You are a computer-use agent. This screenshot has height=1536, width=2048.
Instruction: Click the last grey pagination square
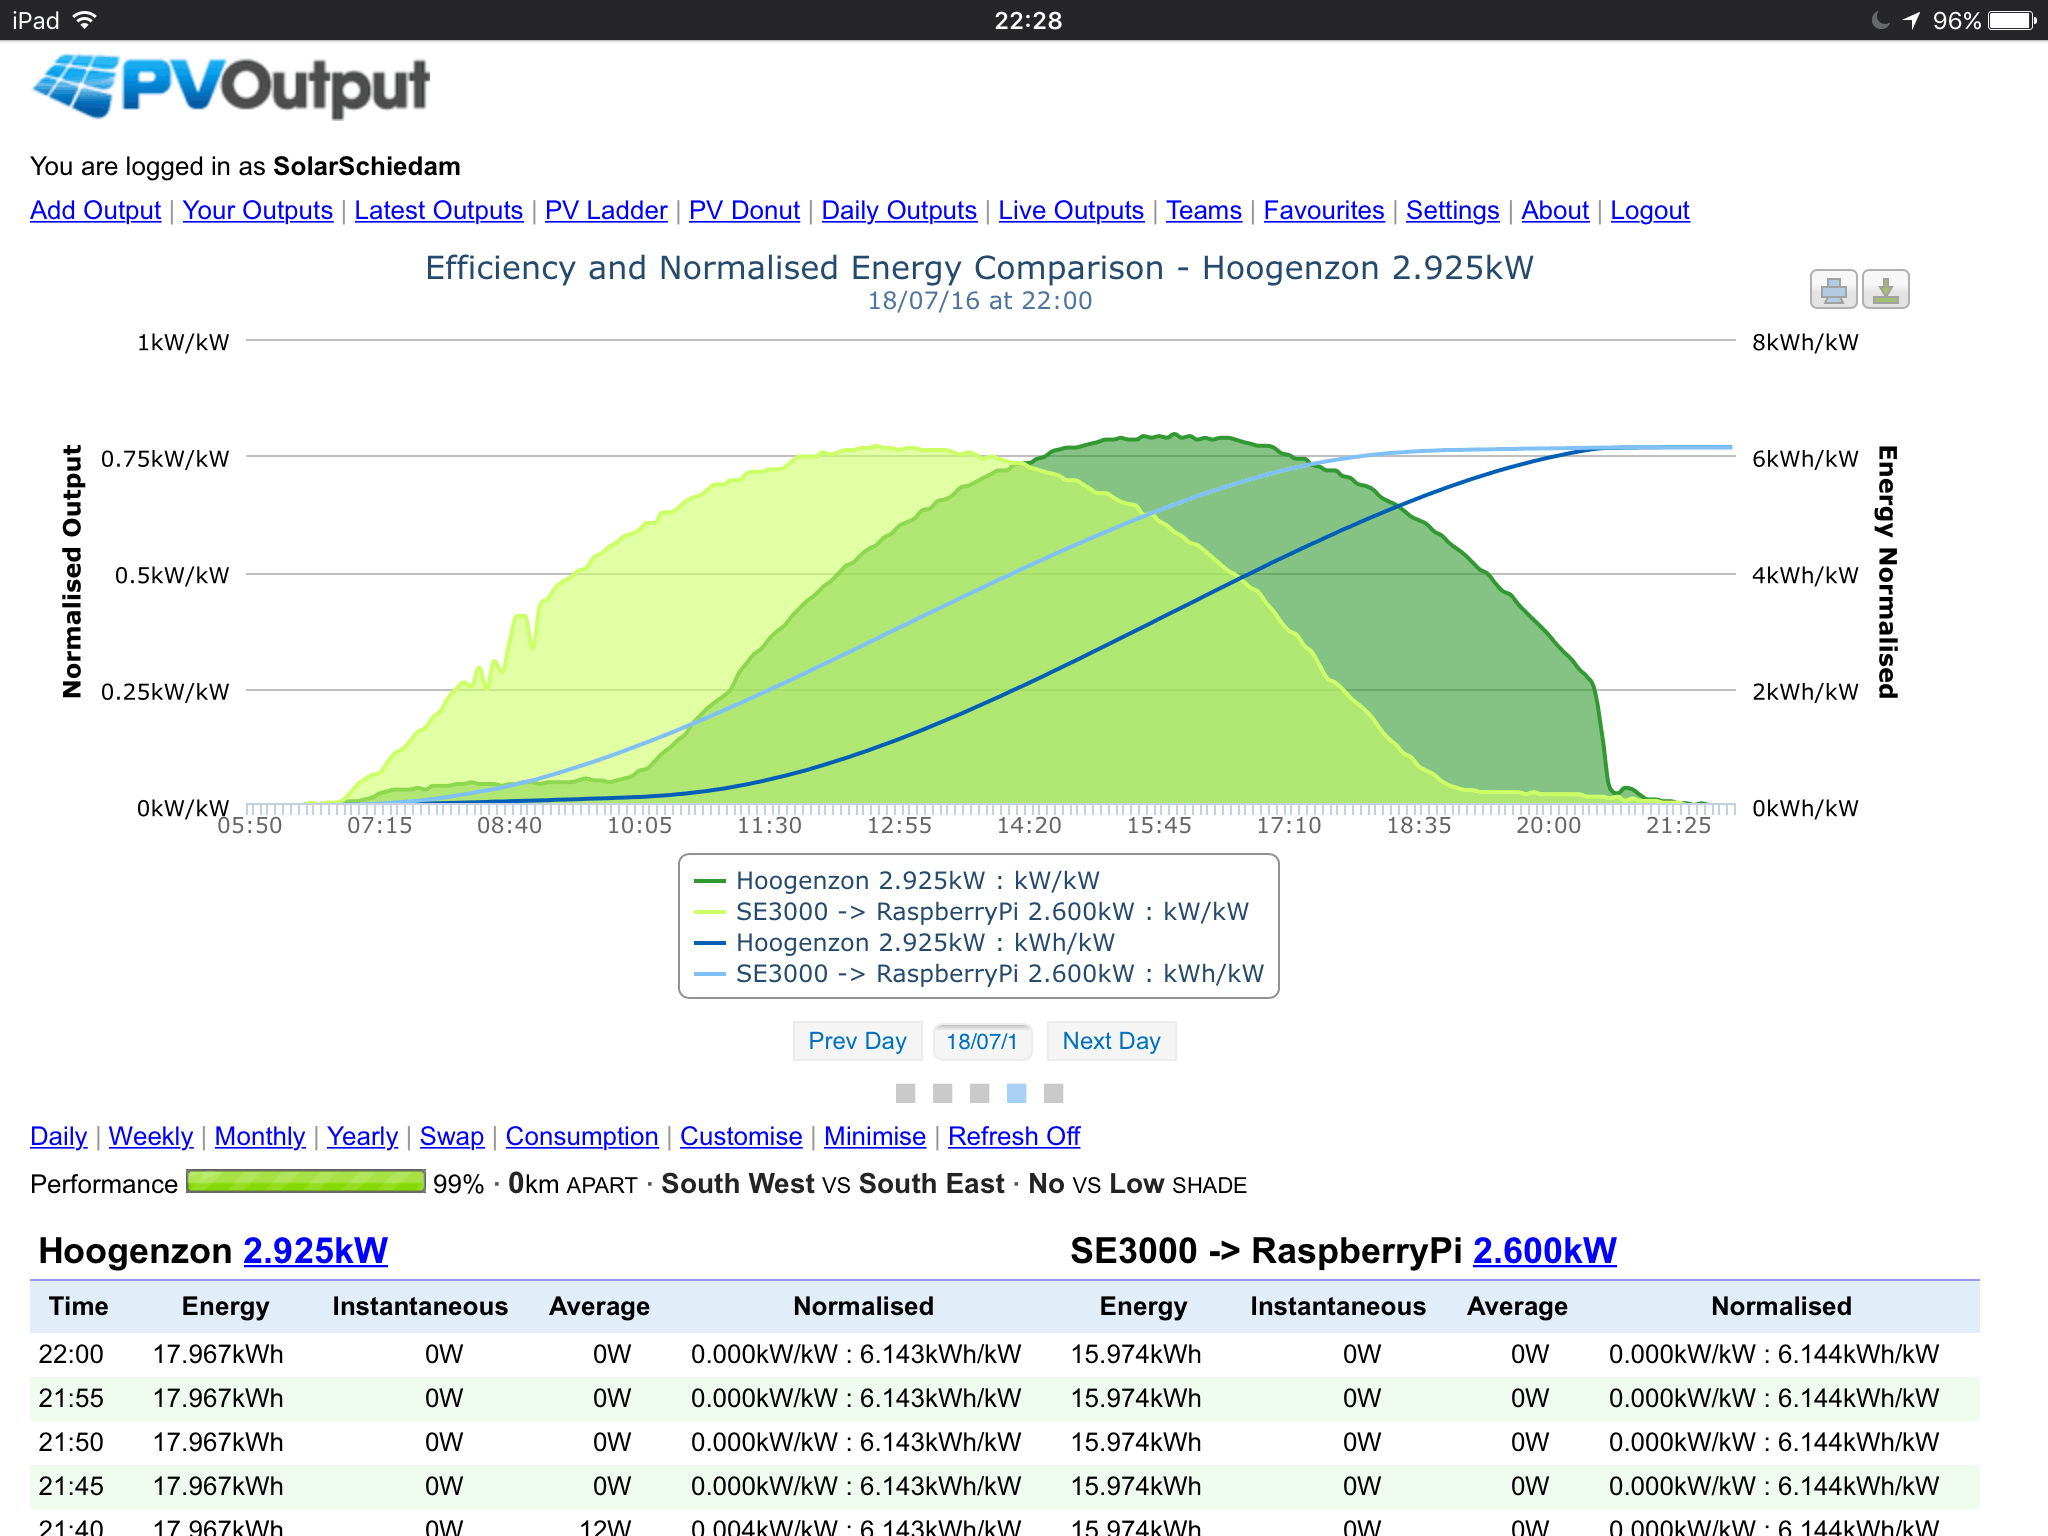pyautogui.click(x=1053, y=1093)
